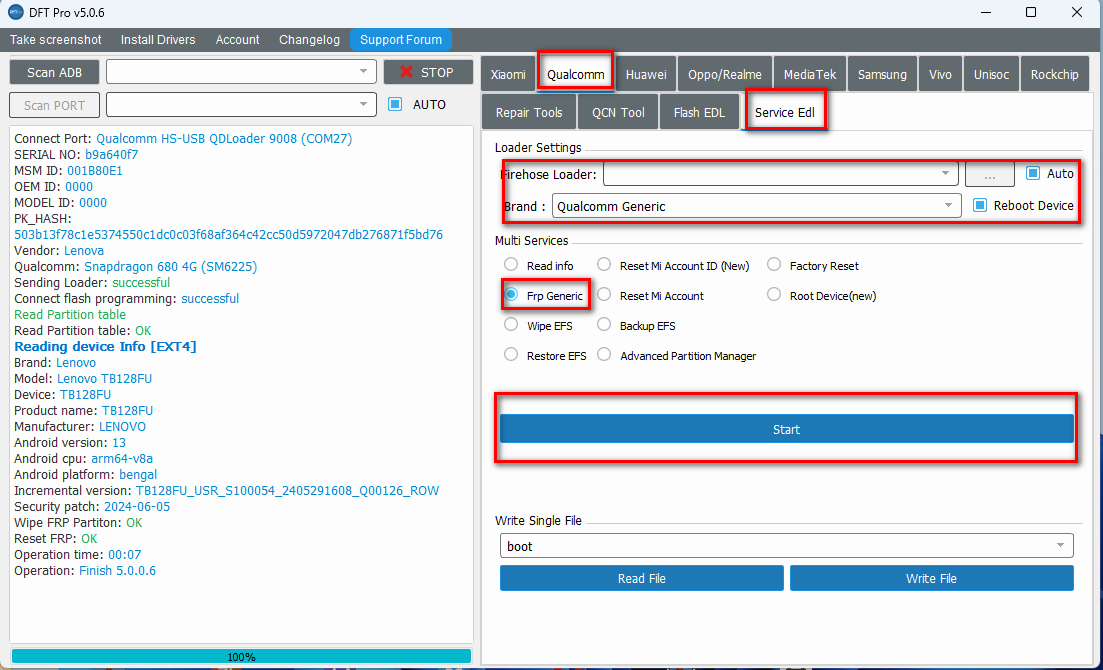Open the Support Forum link
This screenshot has width=1103, height=670.
pos(401,39)
